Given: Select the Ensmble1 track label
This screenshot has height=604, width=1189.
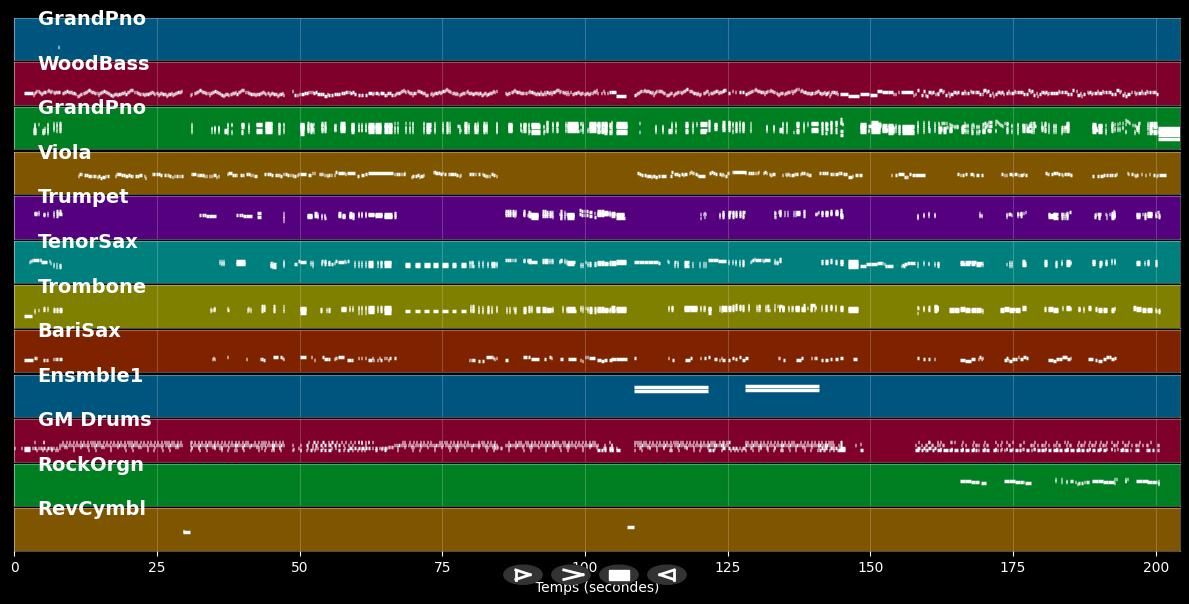Looking at the screenshot, I should point(90,376).
